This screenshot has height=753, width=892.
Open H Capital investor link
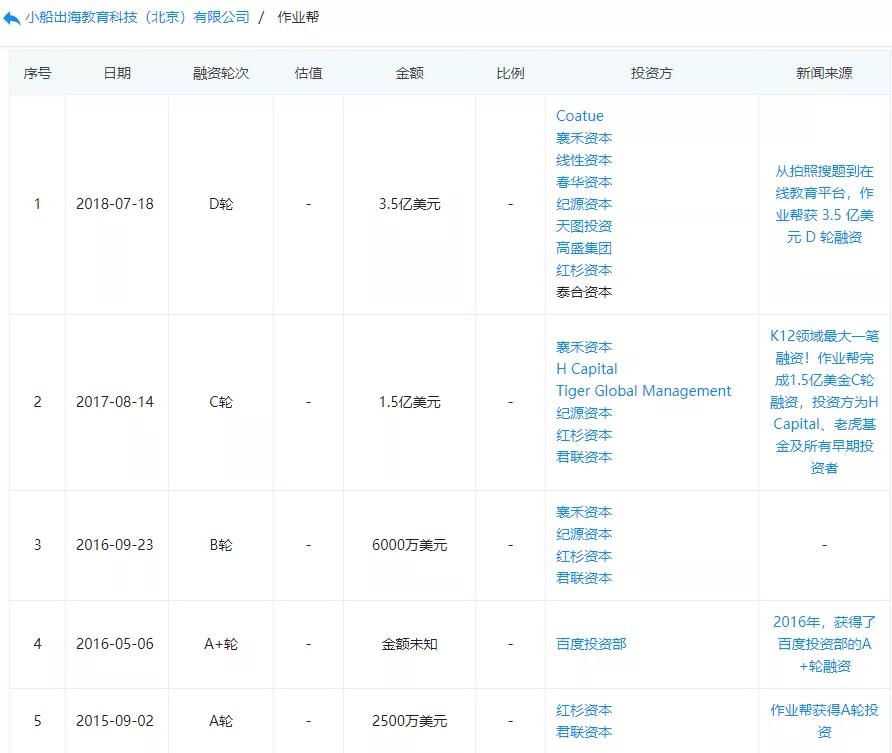coord(587,369)
